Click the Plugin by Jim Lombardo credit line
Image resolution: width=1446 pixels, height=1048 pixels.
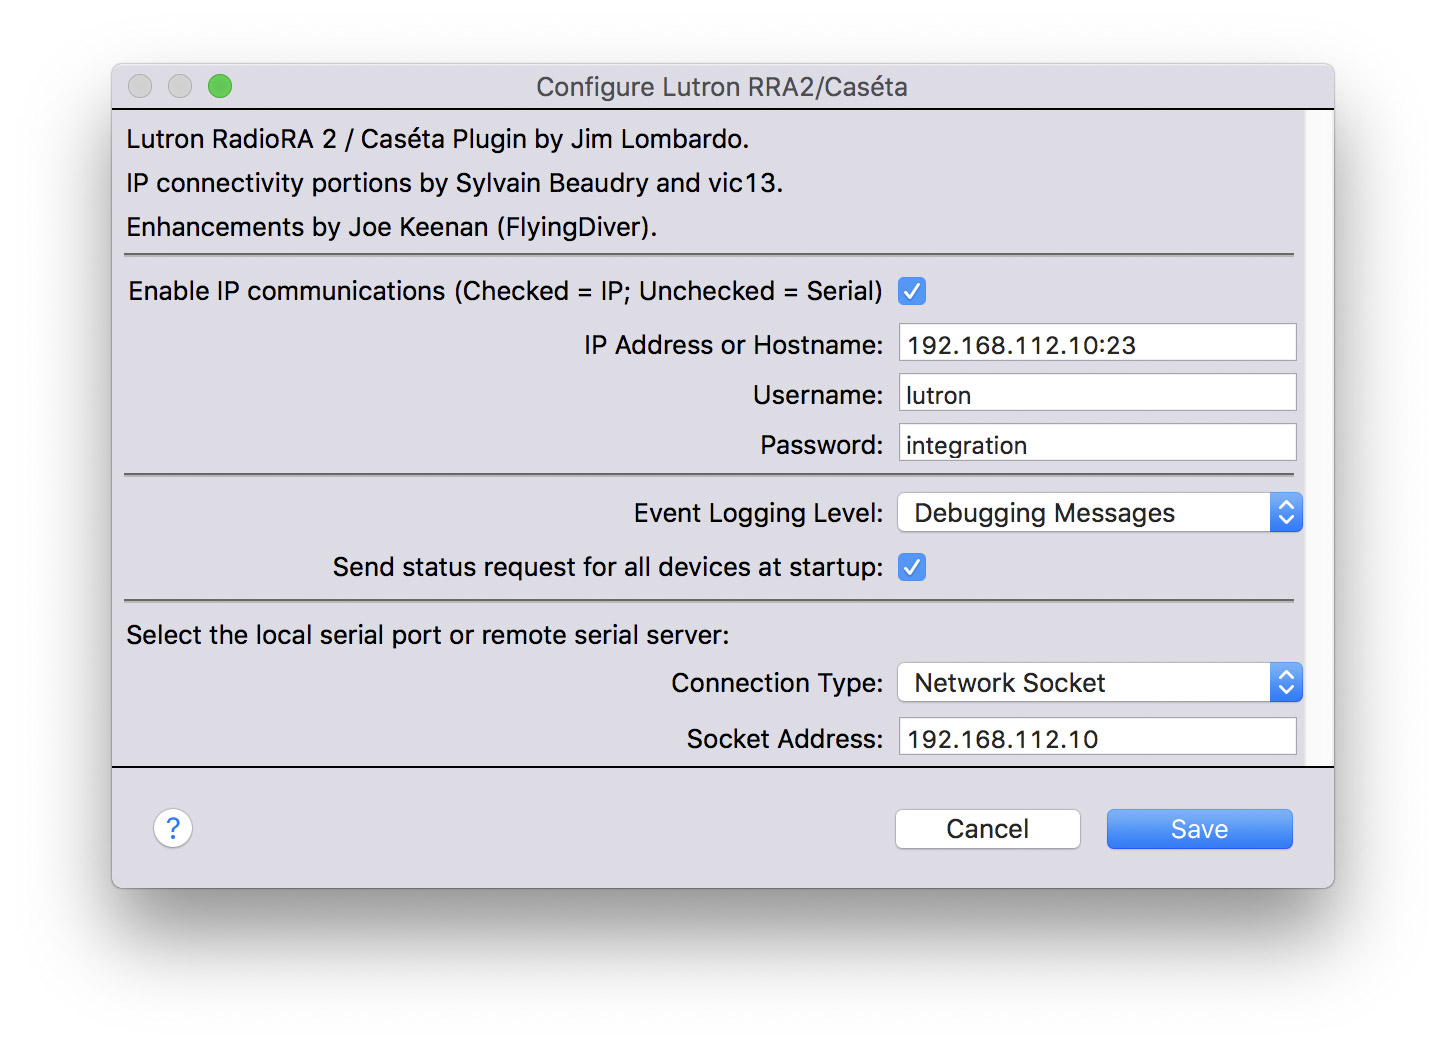click(x=437, y=139)
